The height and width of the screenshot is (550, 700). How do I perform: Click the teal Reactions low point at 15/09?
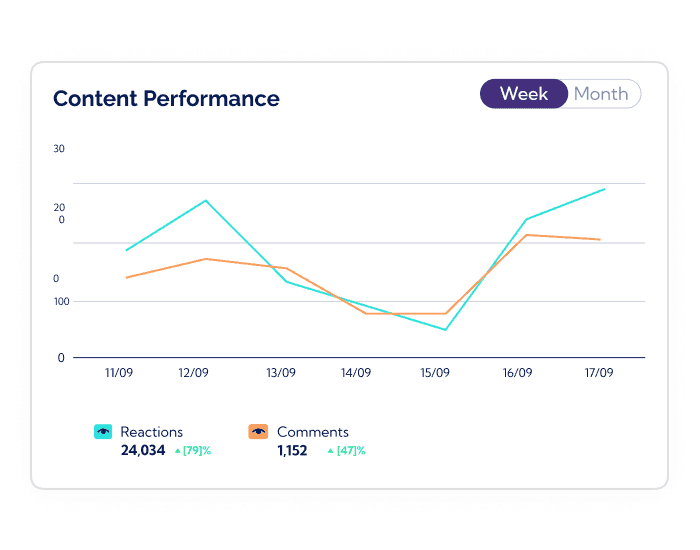pyautogui.click(x=446, y=329)
